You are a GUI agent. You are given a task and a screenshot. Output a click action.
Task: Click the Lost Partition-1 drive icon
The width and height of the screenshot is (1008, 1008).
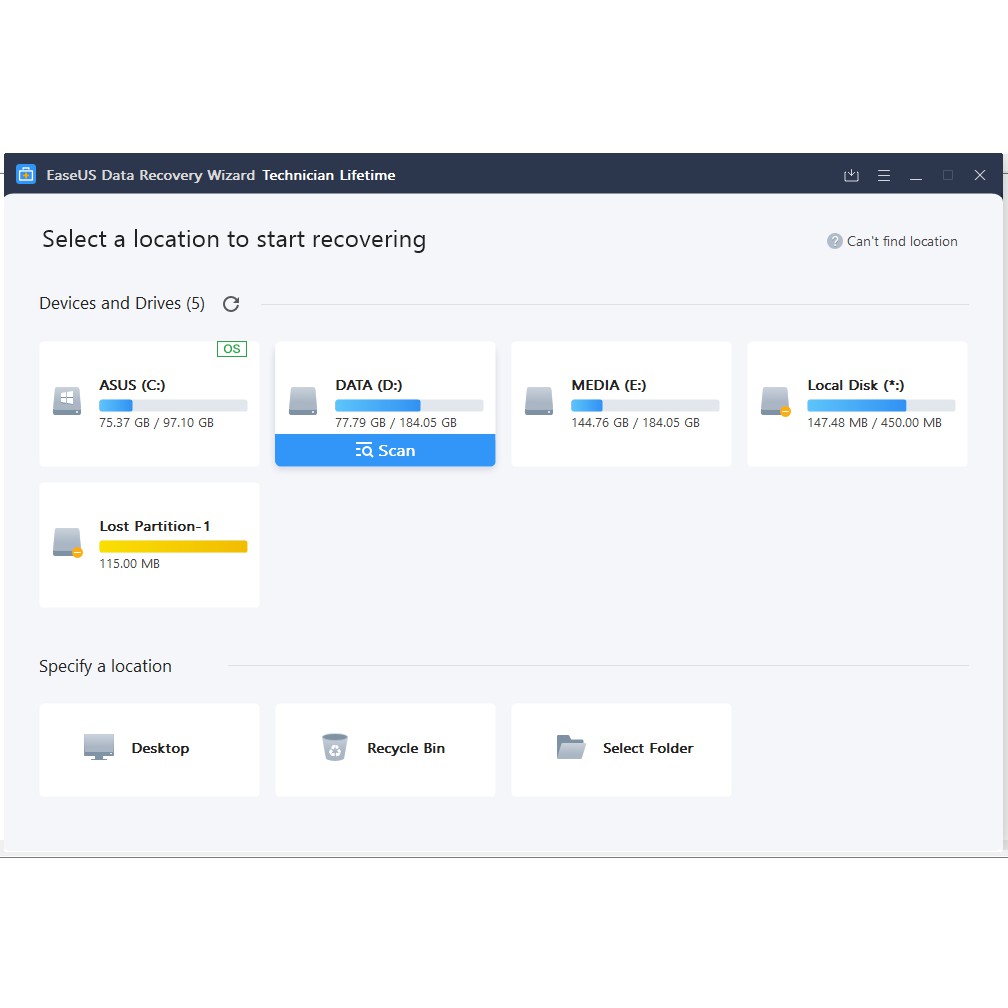(x=68, y=543)
